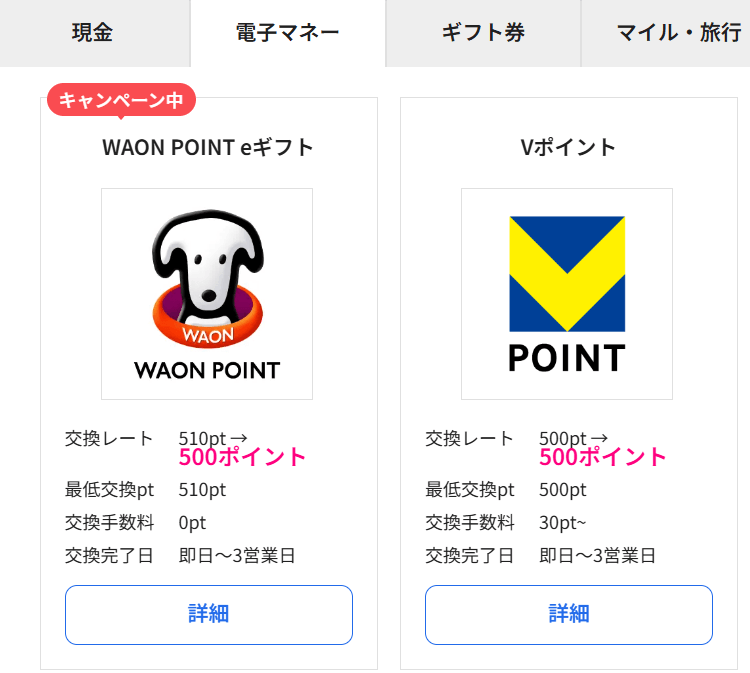
Task: Click the Vポイント card title
Action: point(568,148)
